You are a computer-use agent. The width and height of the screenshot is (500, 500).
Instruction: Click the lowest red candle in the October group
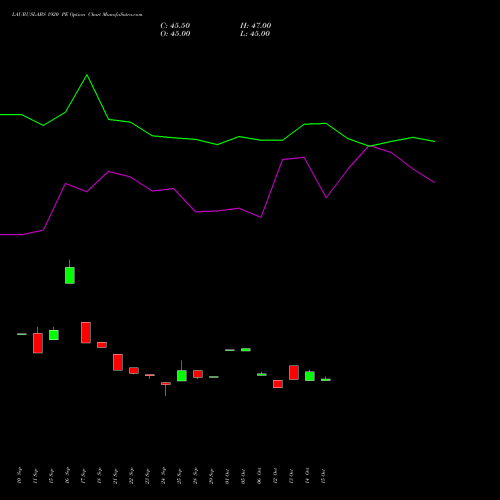278,384
